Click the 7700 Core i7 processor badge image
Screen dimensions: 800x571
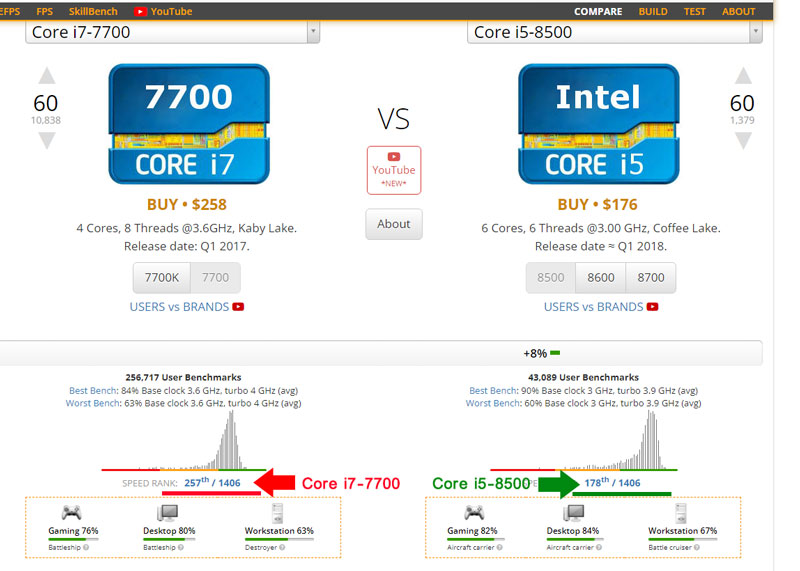click(x=189, y=123)
